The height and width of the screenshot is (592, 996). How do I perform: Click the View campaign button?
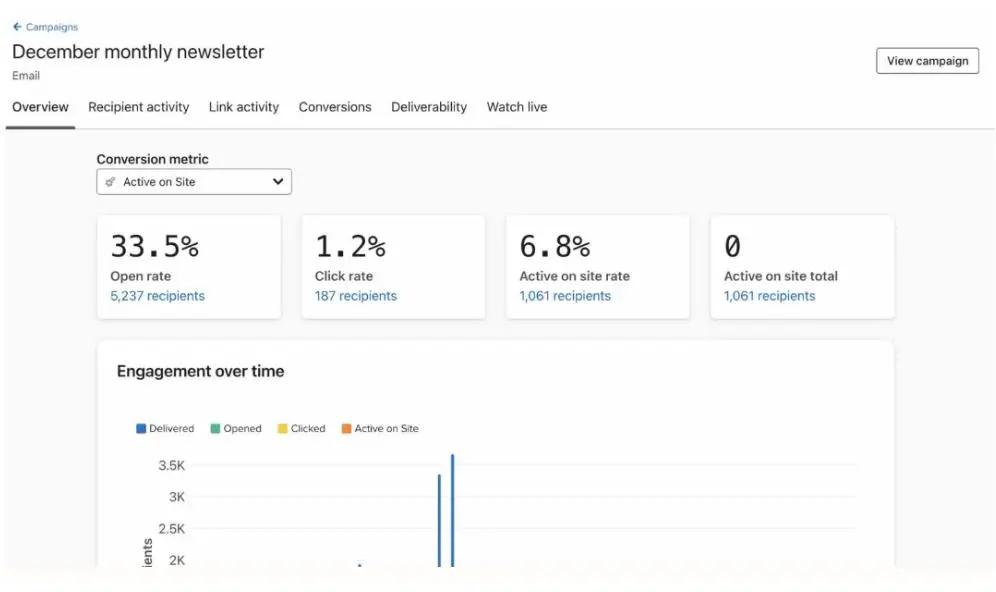point(927,61)
